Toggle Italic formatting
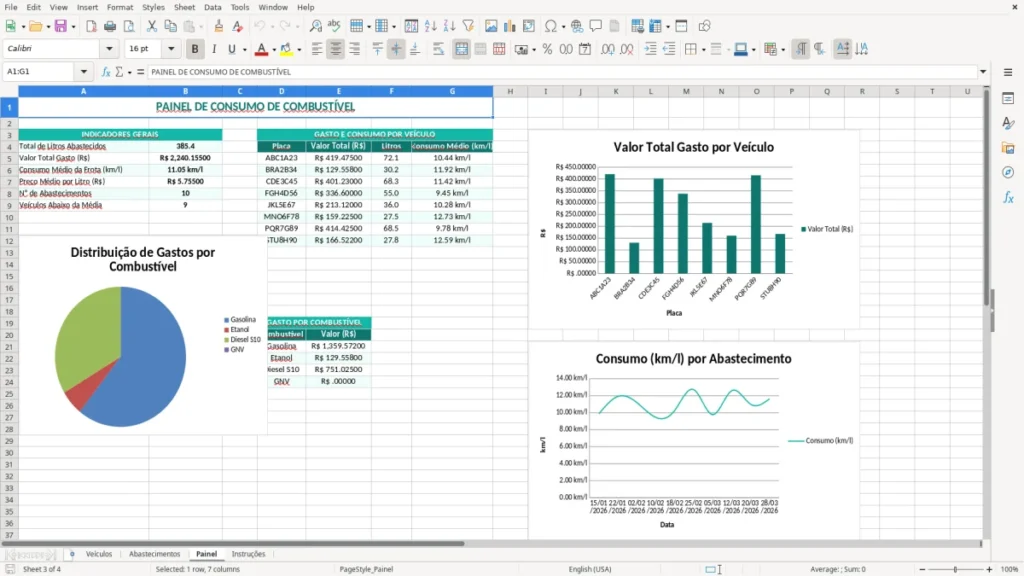1024x576 pixels. click(214, 49)
